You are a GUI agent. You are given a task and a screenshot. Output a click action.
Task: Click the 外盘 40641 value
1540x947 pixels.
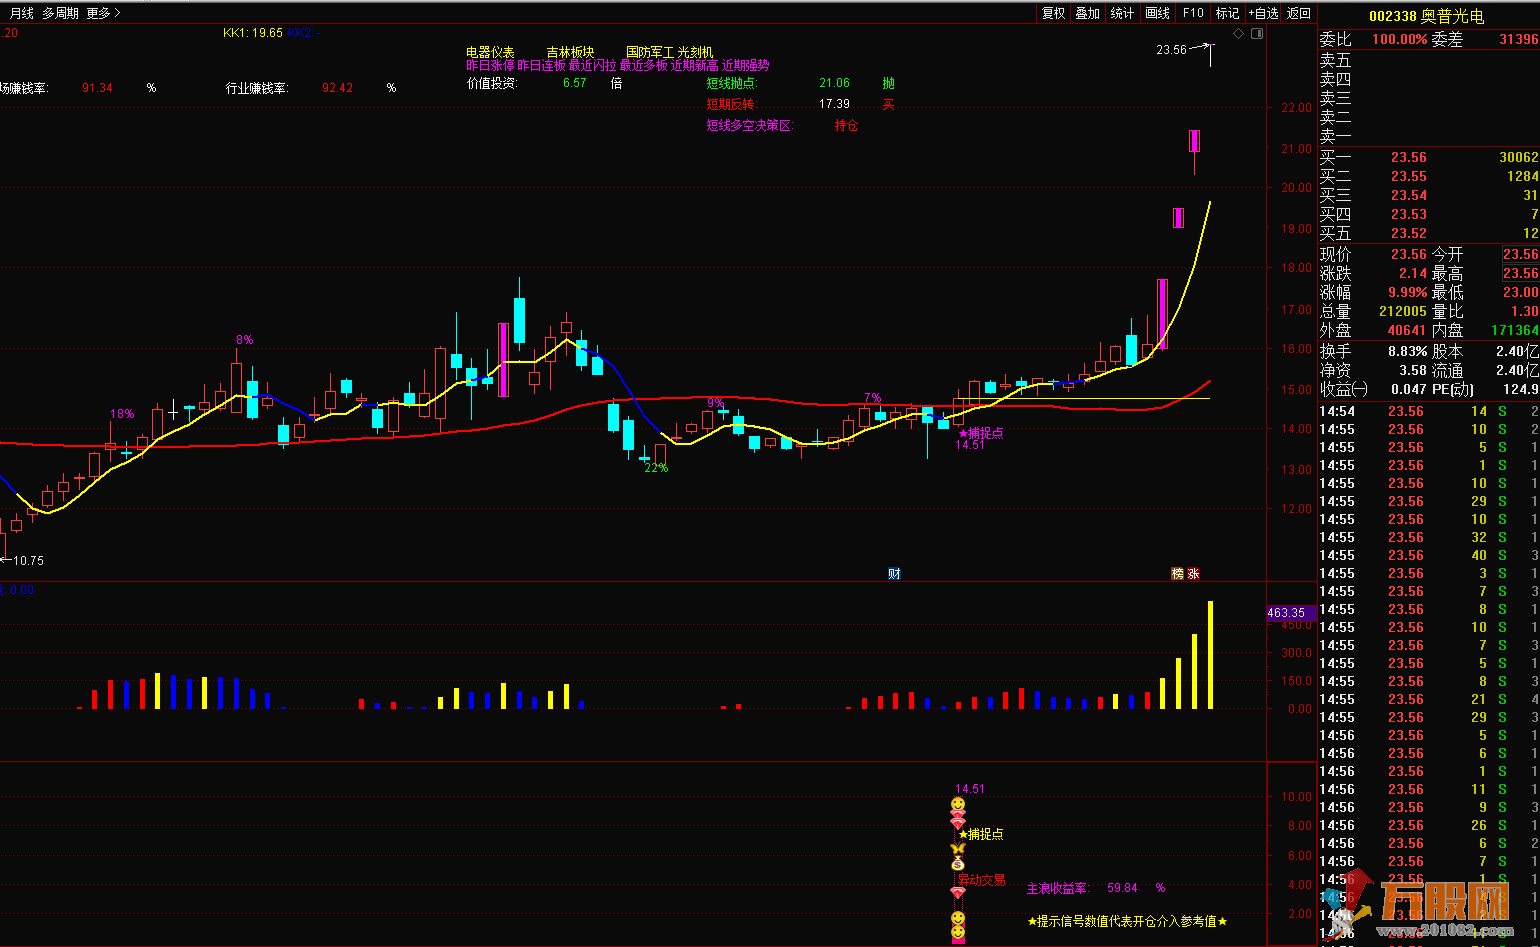pos(1406,330)
